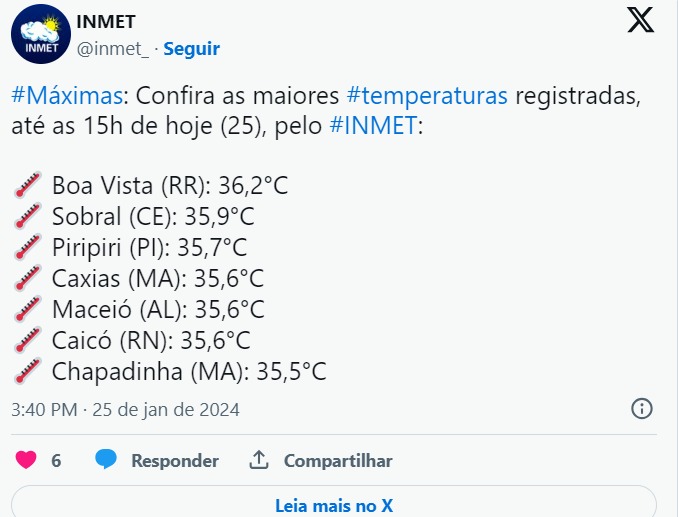Click the share upload icon
This screenshot has height=517, width=678.
point(259,460)
